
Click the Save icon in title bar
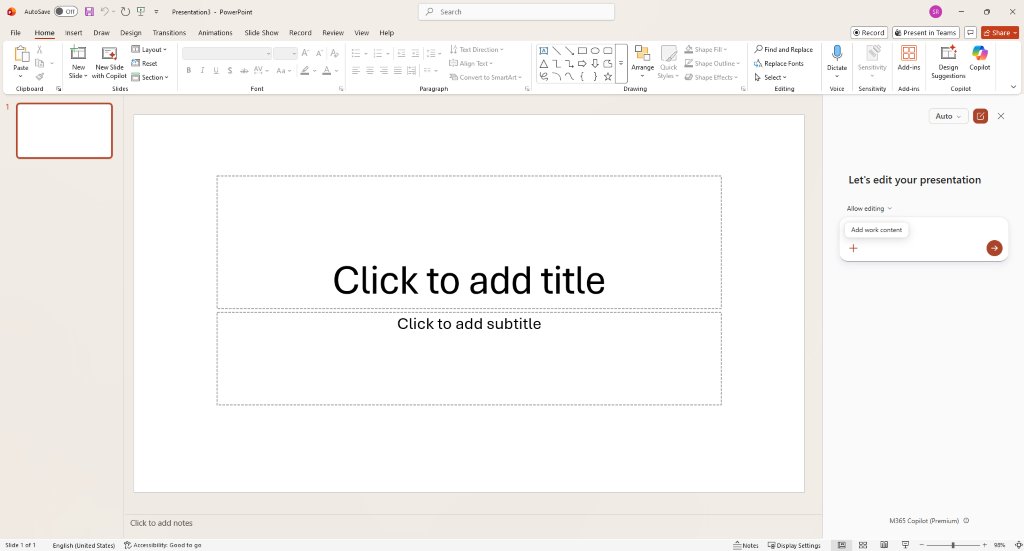click(x=89, y=12)
